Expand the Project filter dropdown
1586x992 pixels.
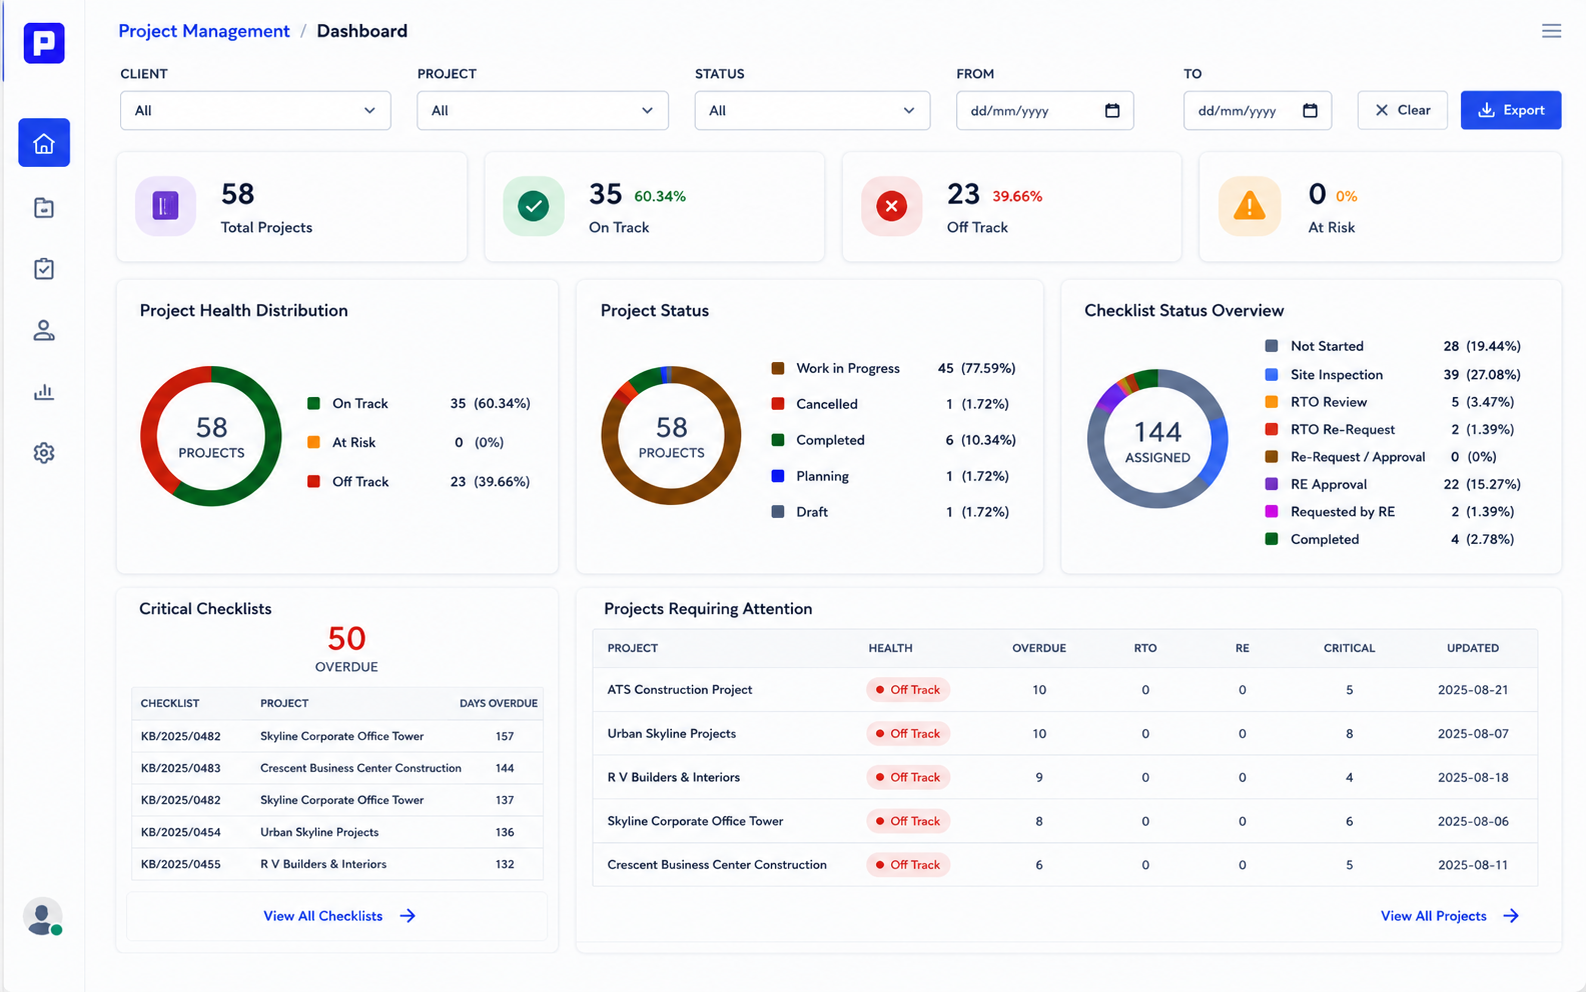pos(542,110)
